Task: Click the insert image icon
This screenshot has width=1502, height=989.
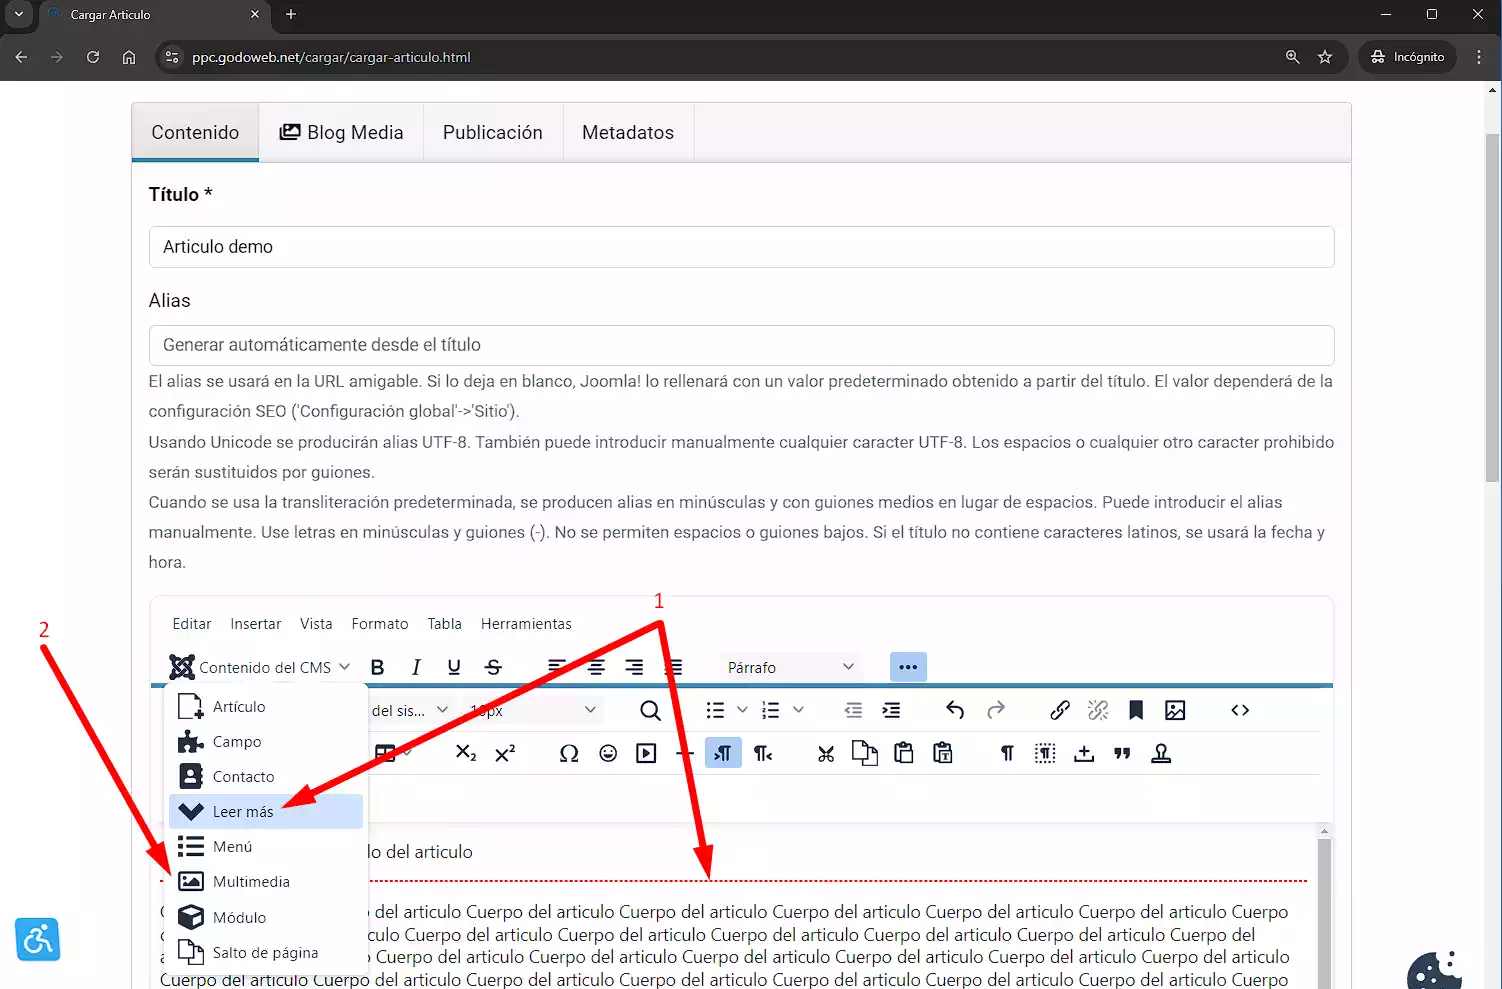Action: pos(1175,710)
